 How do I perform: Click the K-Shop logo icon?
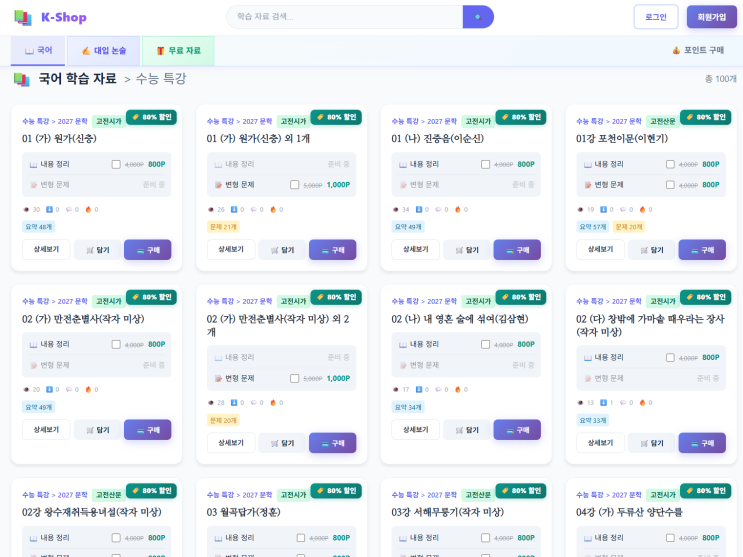pyautogui.click(x=23, y=17)
